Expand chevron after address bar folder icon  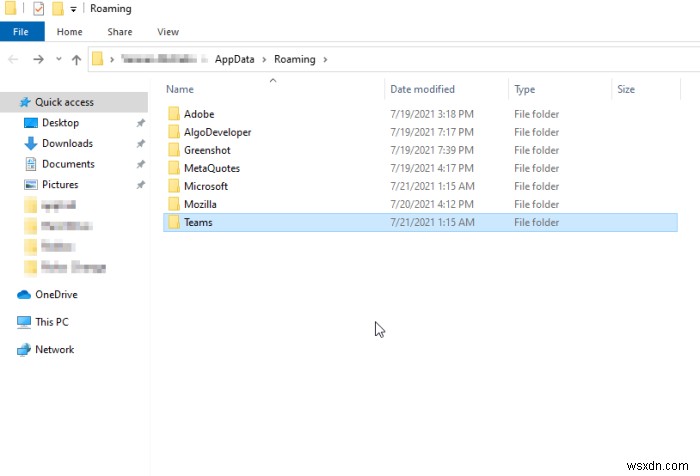[x=112, y=59]
